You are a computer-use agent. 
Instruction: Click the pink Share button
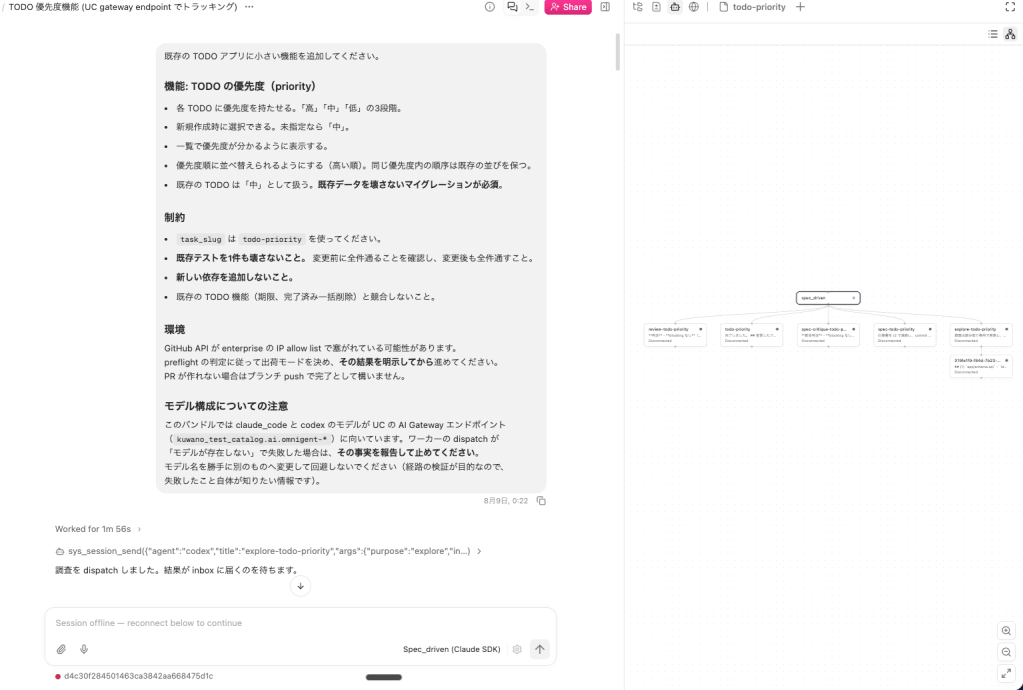click(x=568, y=7)
